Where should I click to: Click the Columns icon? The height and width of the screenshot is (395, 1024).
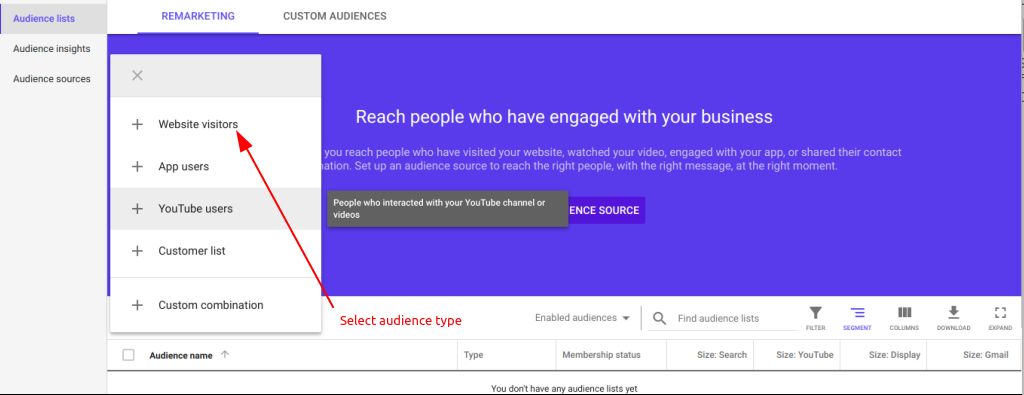tap(904, 312)
